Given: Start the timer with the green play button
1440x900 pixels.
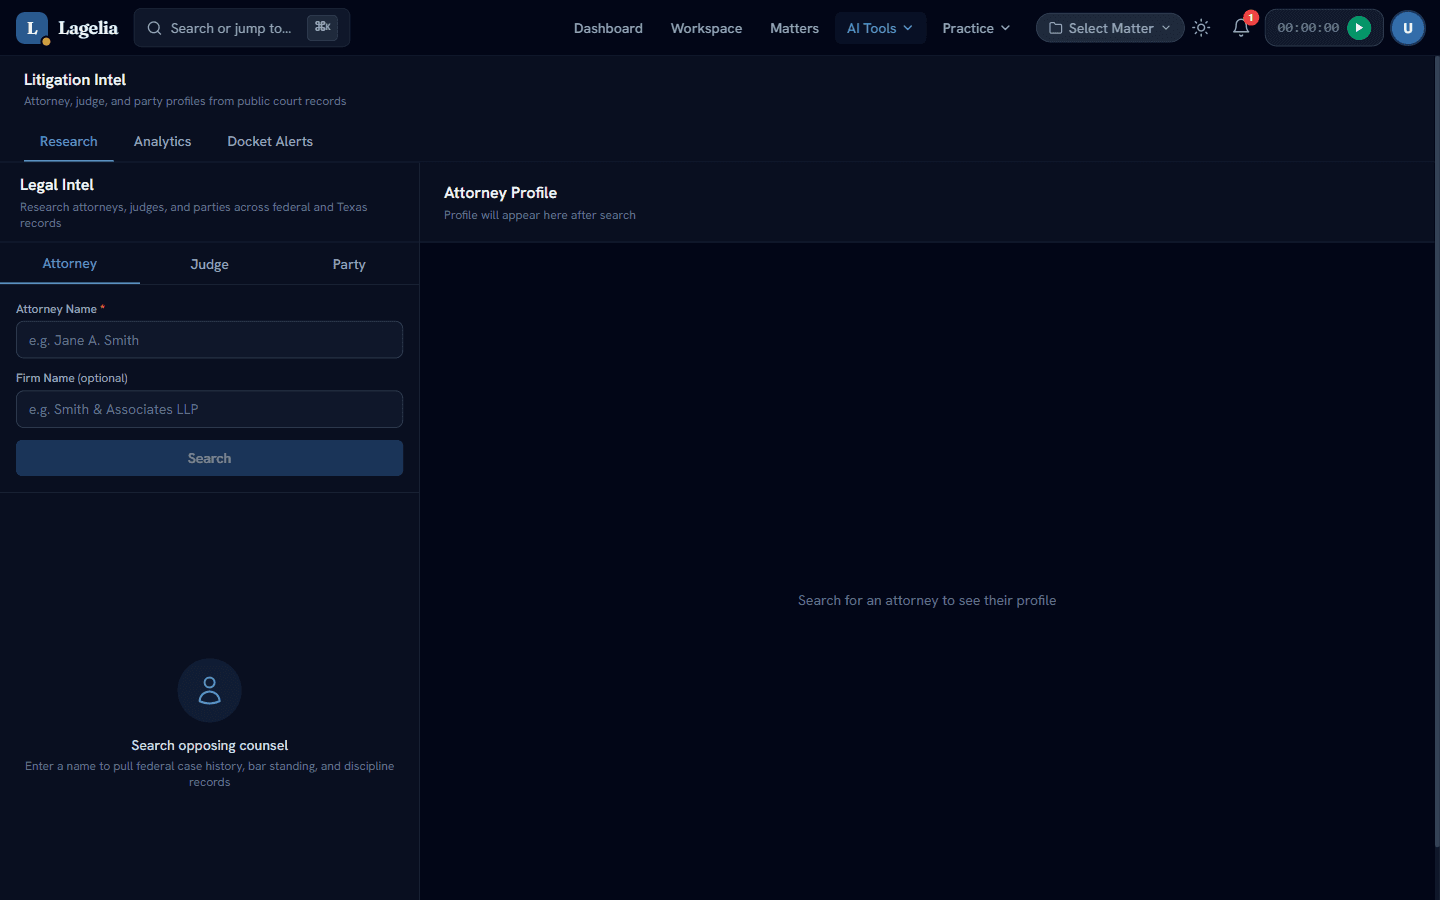Looking at the screenshot, I should click(1358, 28).
